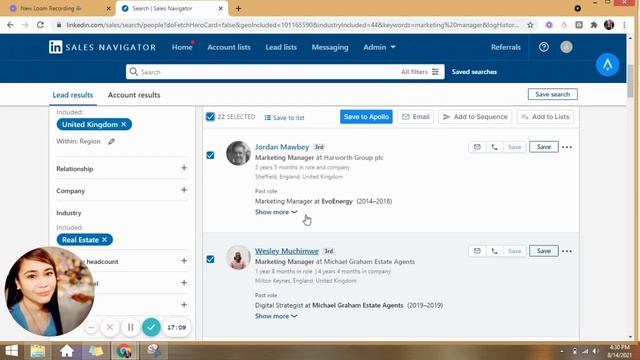This screenshot has height=360, width=640.
Task: Open the Referrals link
Action: (506, 47)
